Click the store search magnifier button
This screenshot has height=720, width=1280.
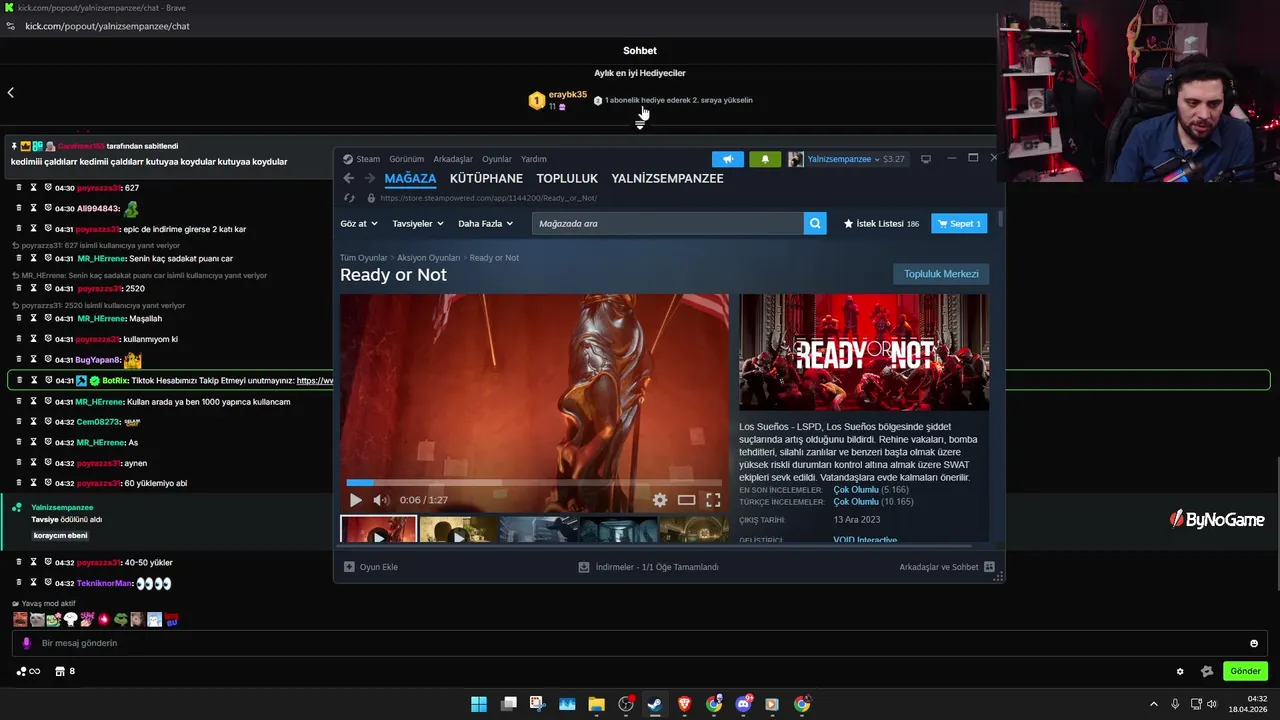click(815, 224)
